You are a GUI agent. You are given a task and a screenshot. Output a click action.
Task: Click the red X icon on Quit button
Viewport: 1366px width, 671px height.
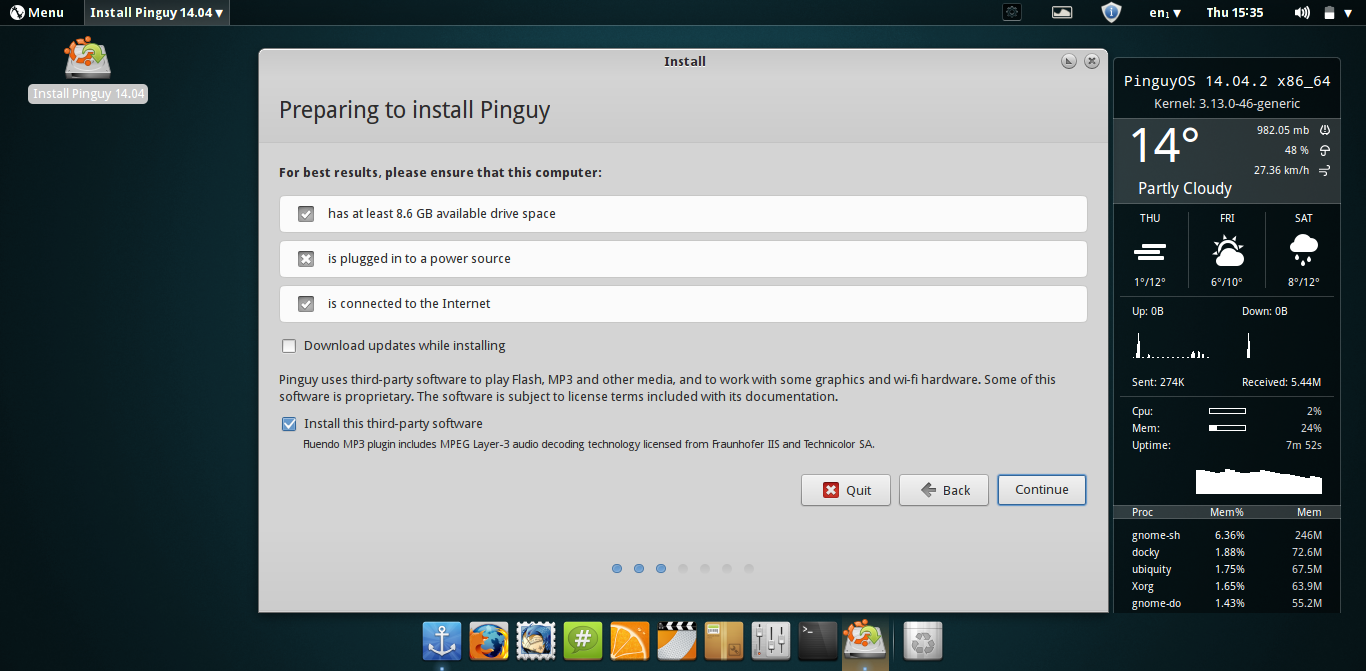coord(831,490)
